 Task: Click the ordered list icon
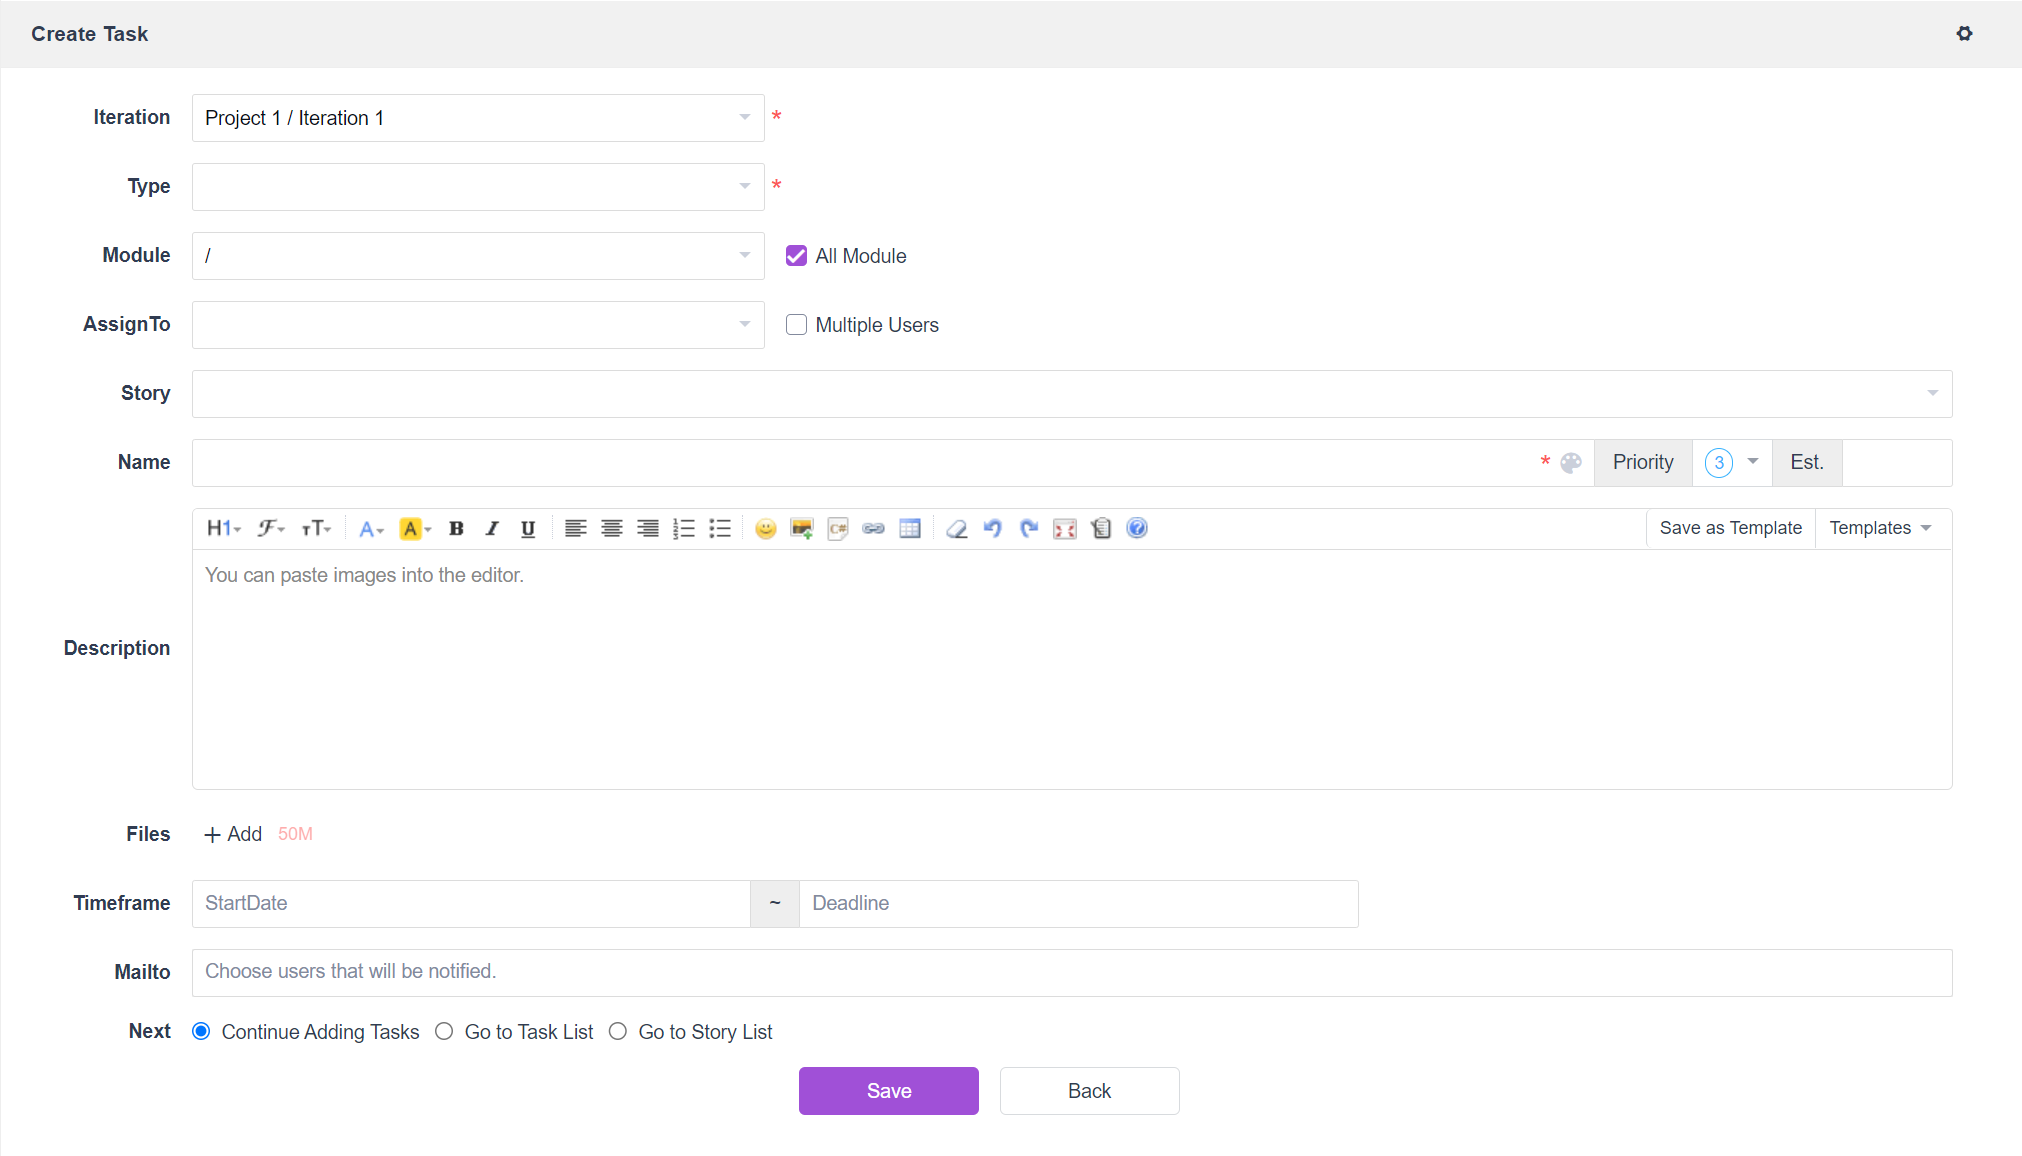(684, 529)
